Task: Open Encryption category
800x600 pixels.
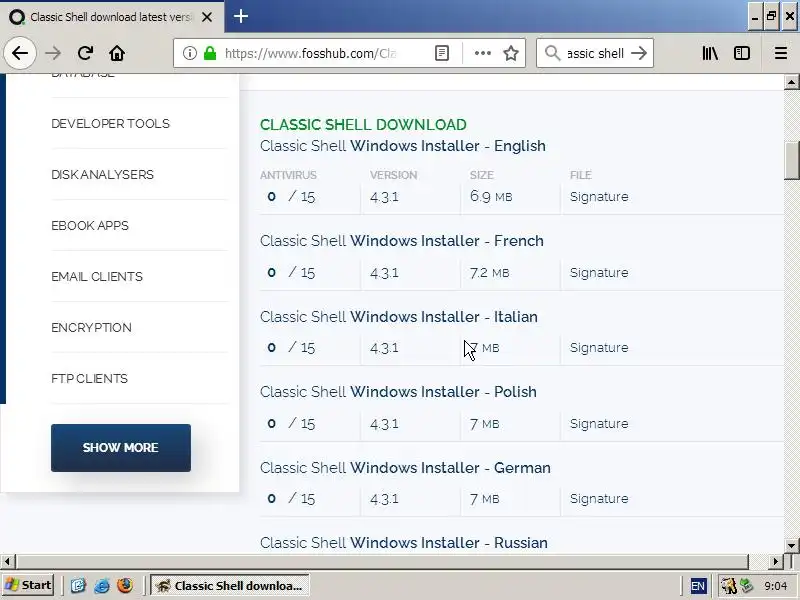Action: (91, 328)
